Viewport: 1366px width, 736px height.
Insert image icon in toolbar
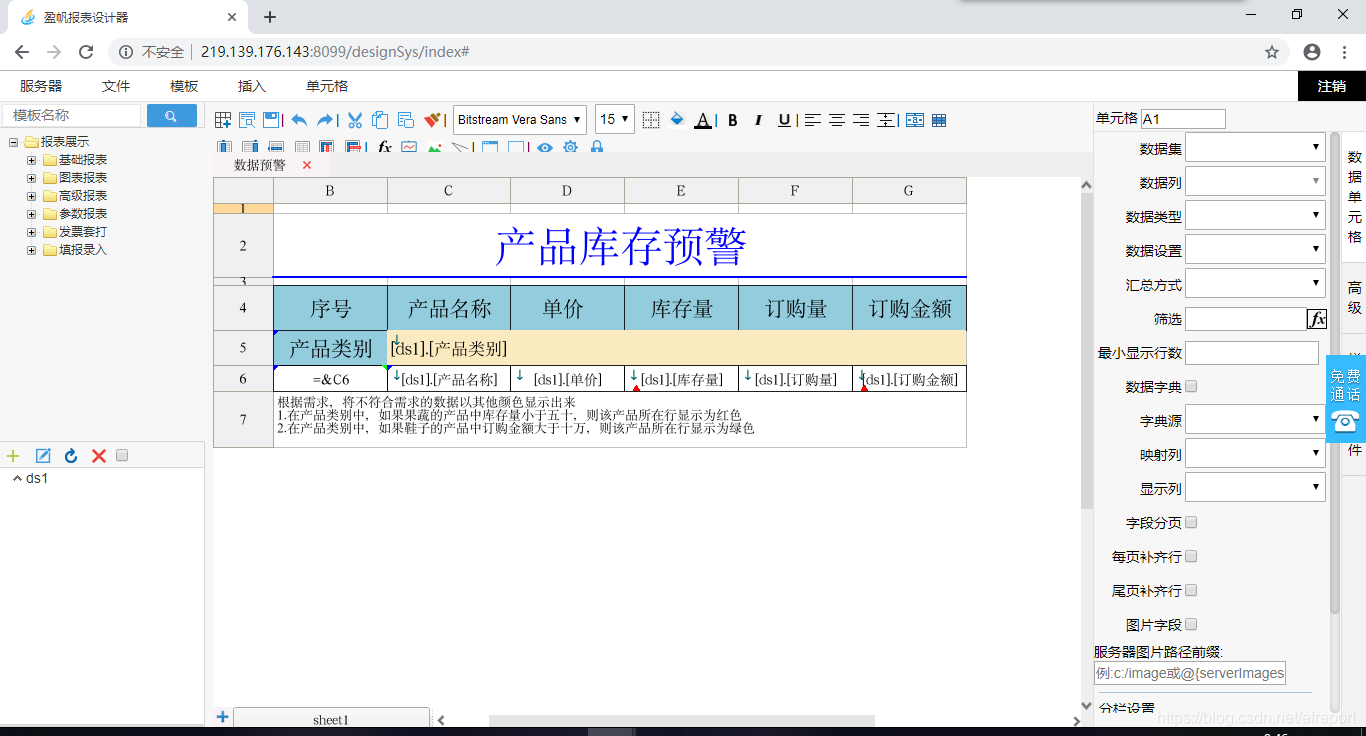(434, 147)
